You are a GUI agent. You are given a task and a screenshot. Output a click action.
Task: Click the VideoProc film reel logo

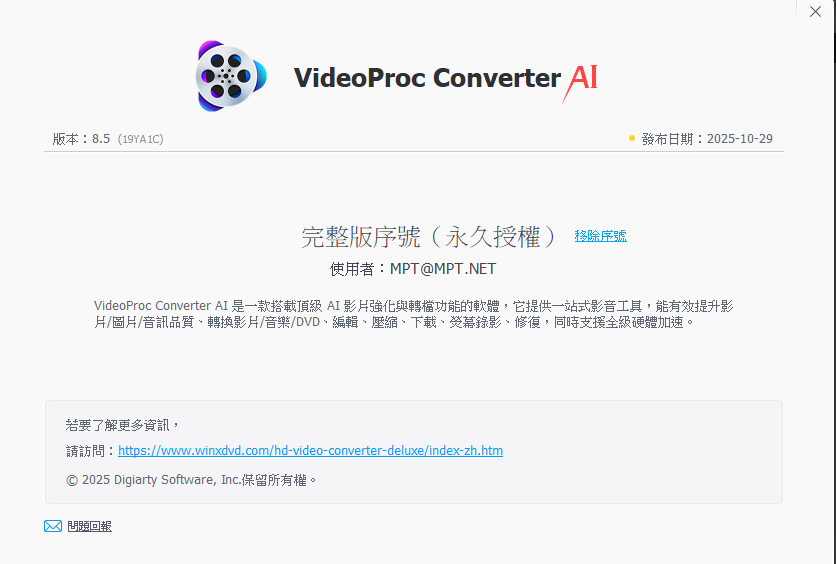(x=231, y=76)
